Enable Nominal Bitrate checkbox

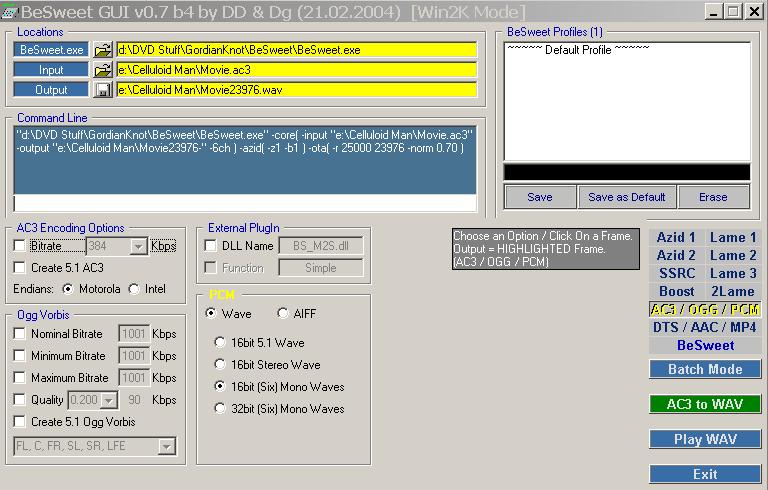coord(20,334)
